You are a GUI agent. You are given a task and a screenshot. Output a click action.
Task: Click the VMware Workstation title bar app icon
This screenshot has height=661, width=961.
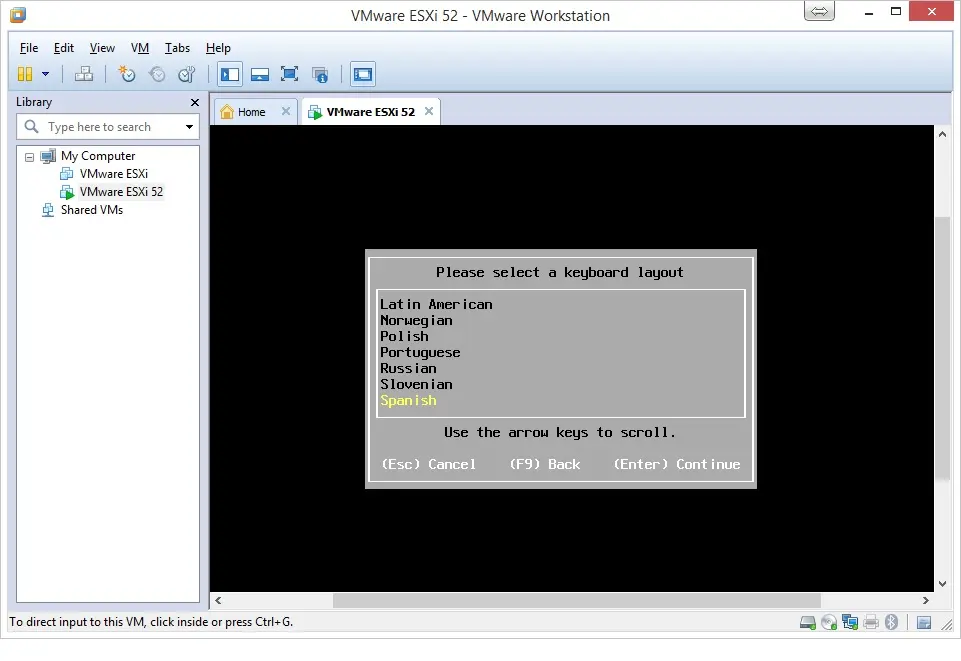[18, 15]
